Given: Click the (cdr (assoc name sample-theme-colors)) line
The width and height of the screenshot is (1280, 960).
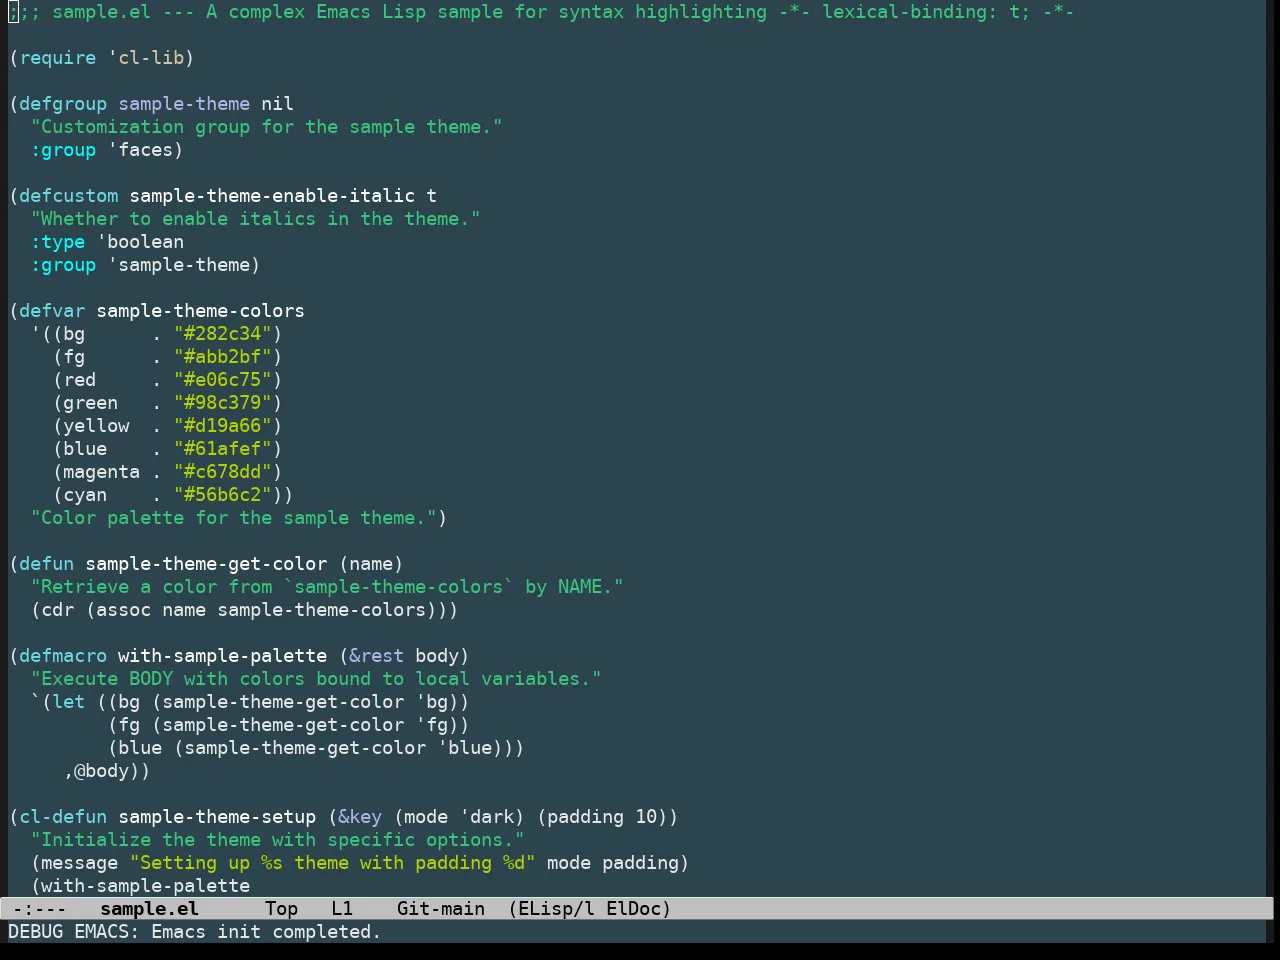Looking at the screenshot, I should 244,610.
